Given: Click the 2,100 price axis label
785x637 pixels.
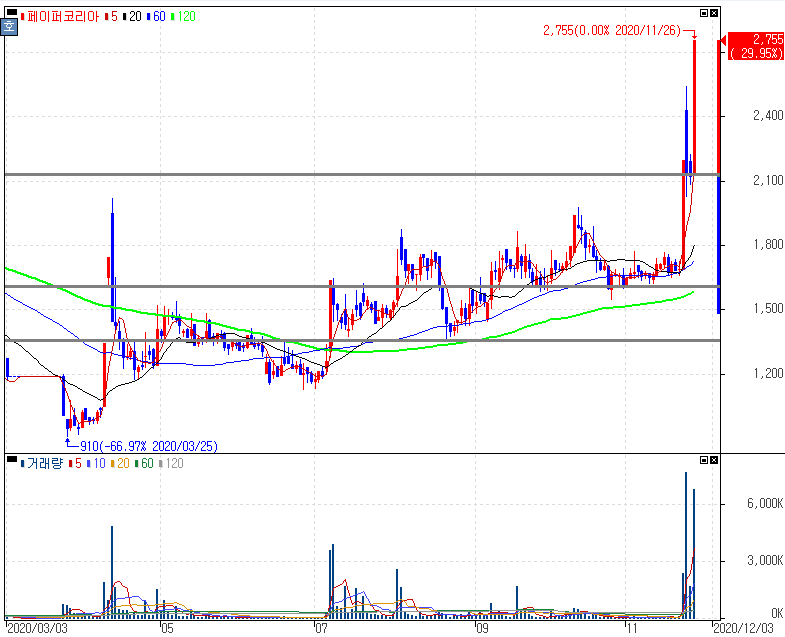Looking at the screenshot, I should tap(767, 180).
